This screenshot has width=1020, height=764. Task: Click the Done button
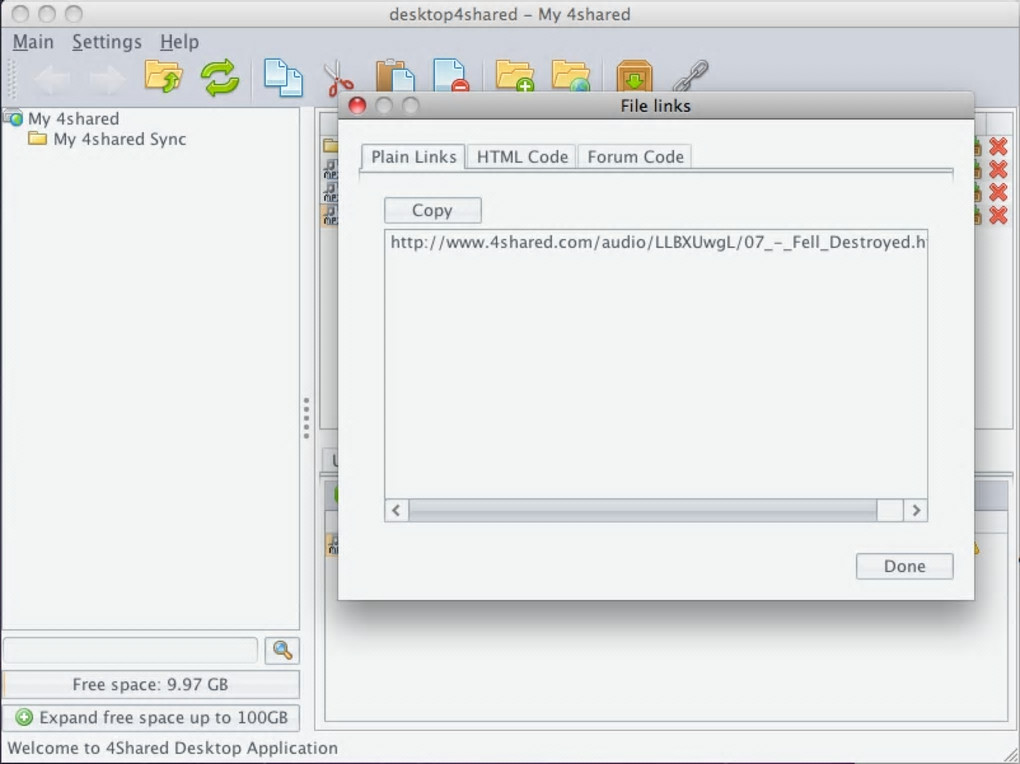click(x=904, y=566)
